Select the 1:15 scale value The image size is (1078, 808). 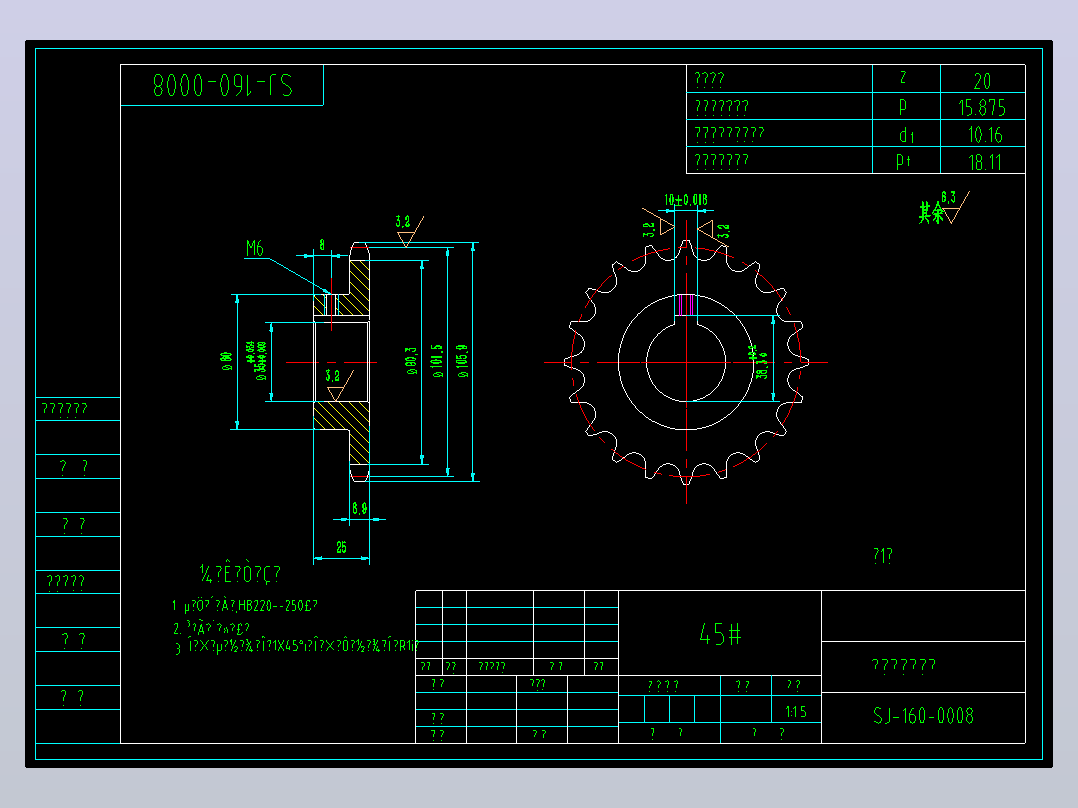pos(796,712)
